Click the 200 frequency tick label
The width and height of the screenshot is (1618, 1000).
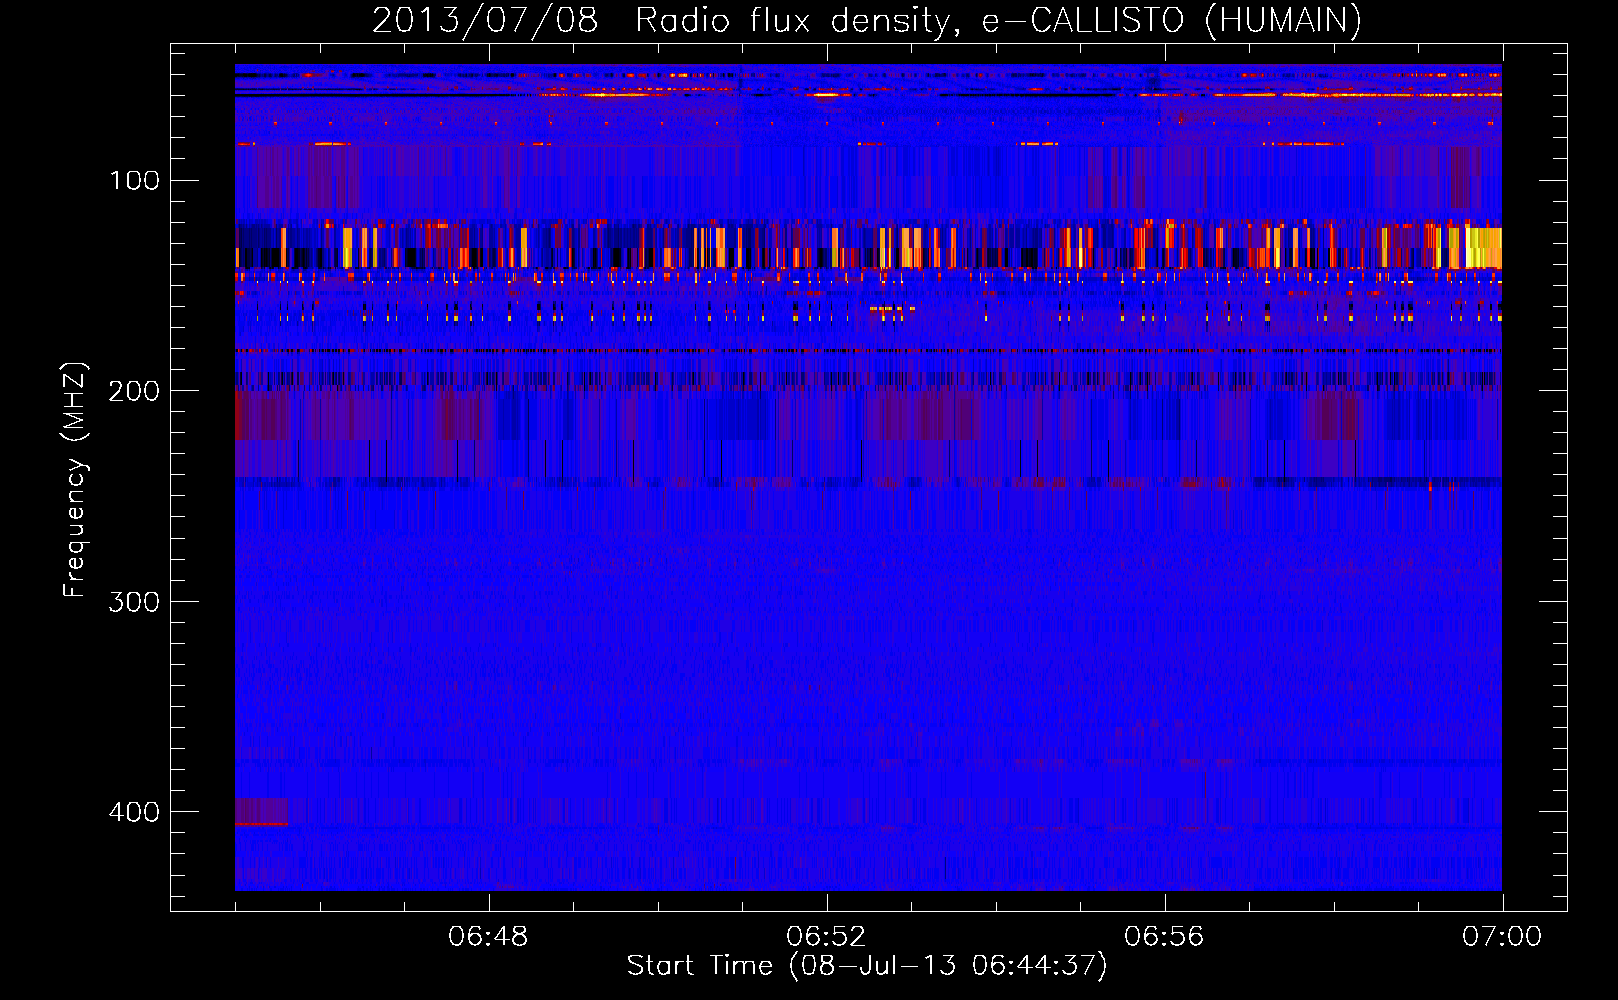click(x=134, y=391)
